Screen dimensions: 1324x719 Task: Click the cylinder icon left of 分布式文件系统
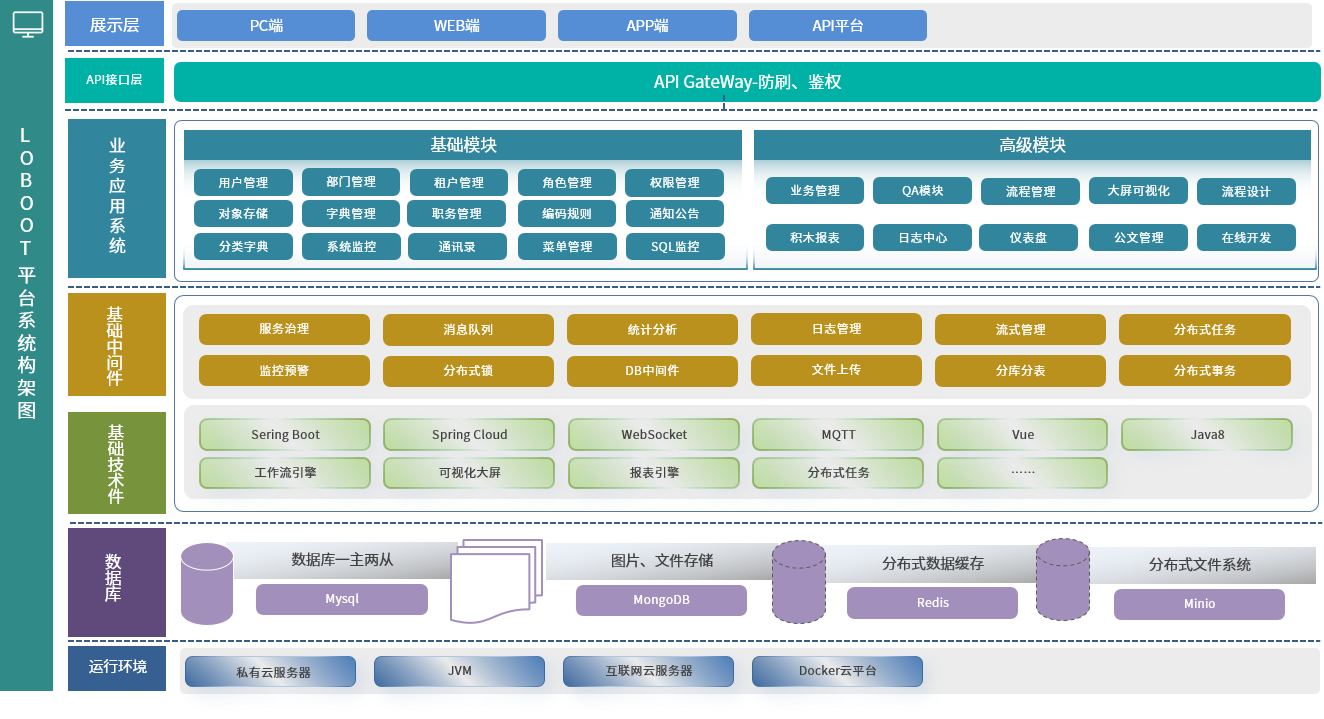1062,580
